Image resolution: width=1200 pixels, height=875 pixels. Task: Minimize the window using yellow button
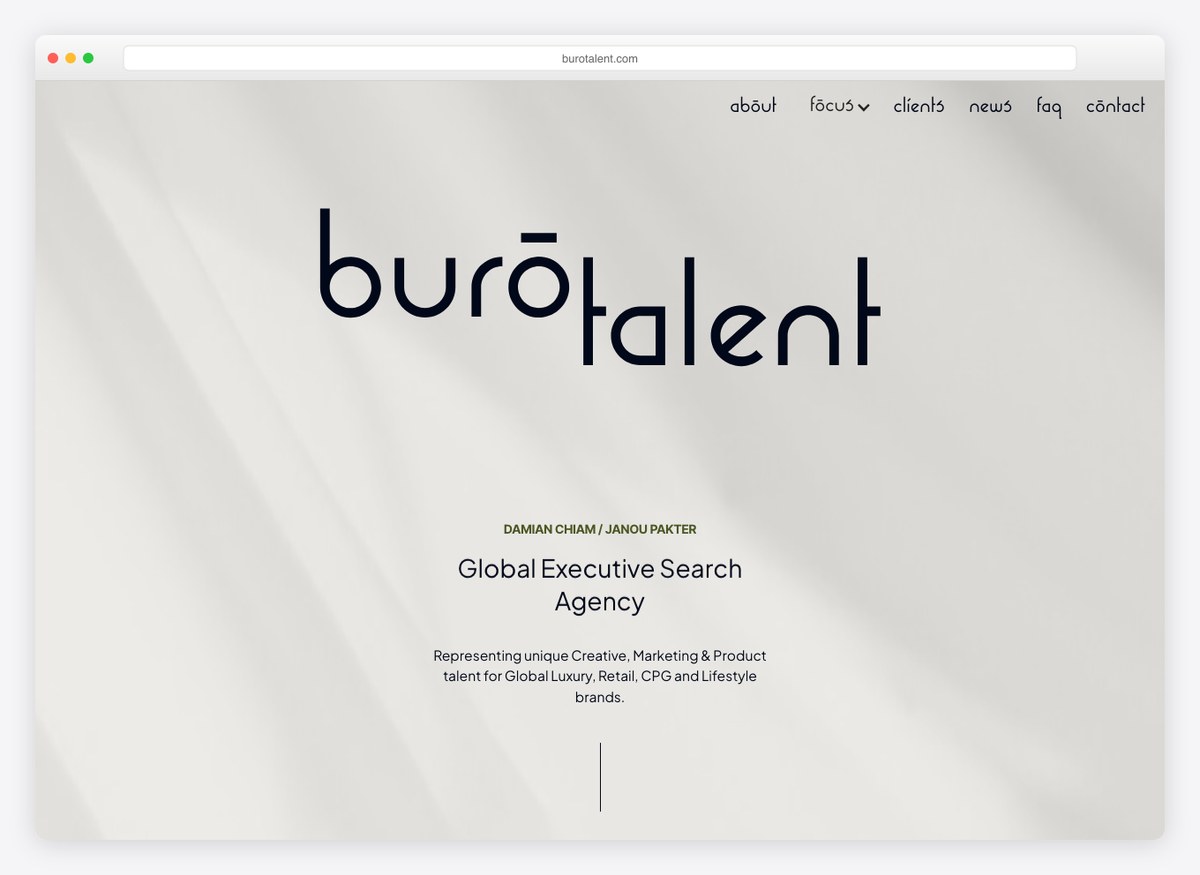[70, 58]
